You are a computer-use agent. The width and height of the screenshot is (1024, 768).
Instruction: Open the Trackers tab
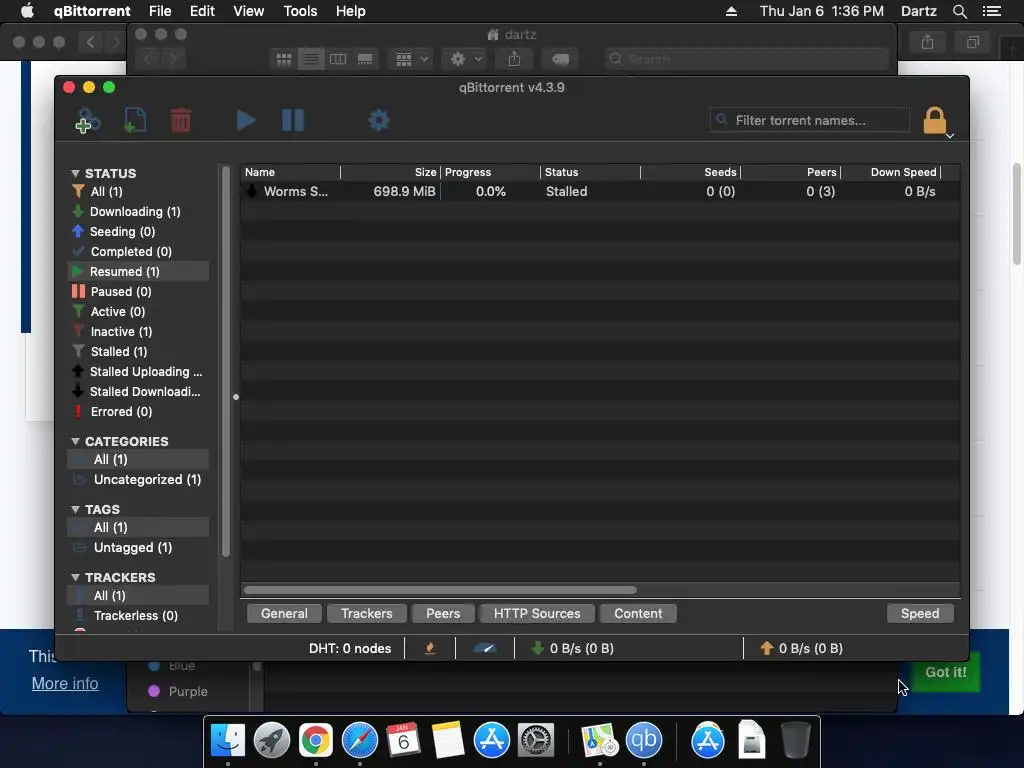[366, 614]
